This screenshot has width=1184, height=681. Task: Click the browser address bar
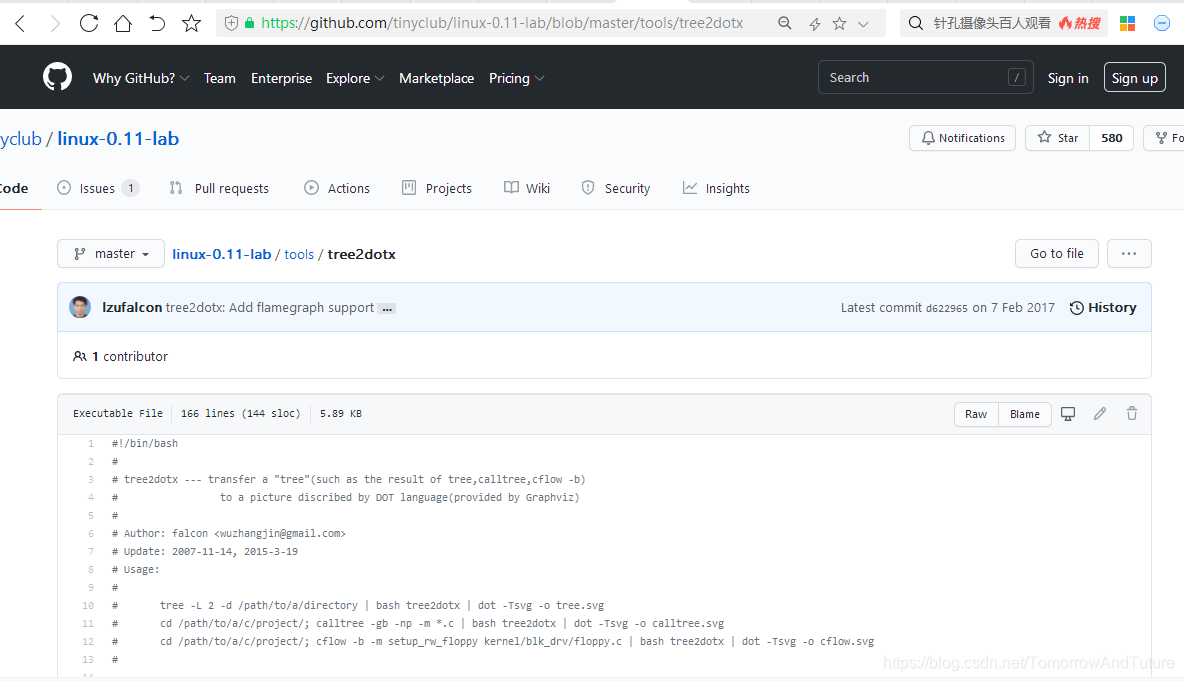tap(500, 22)
